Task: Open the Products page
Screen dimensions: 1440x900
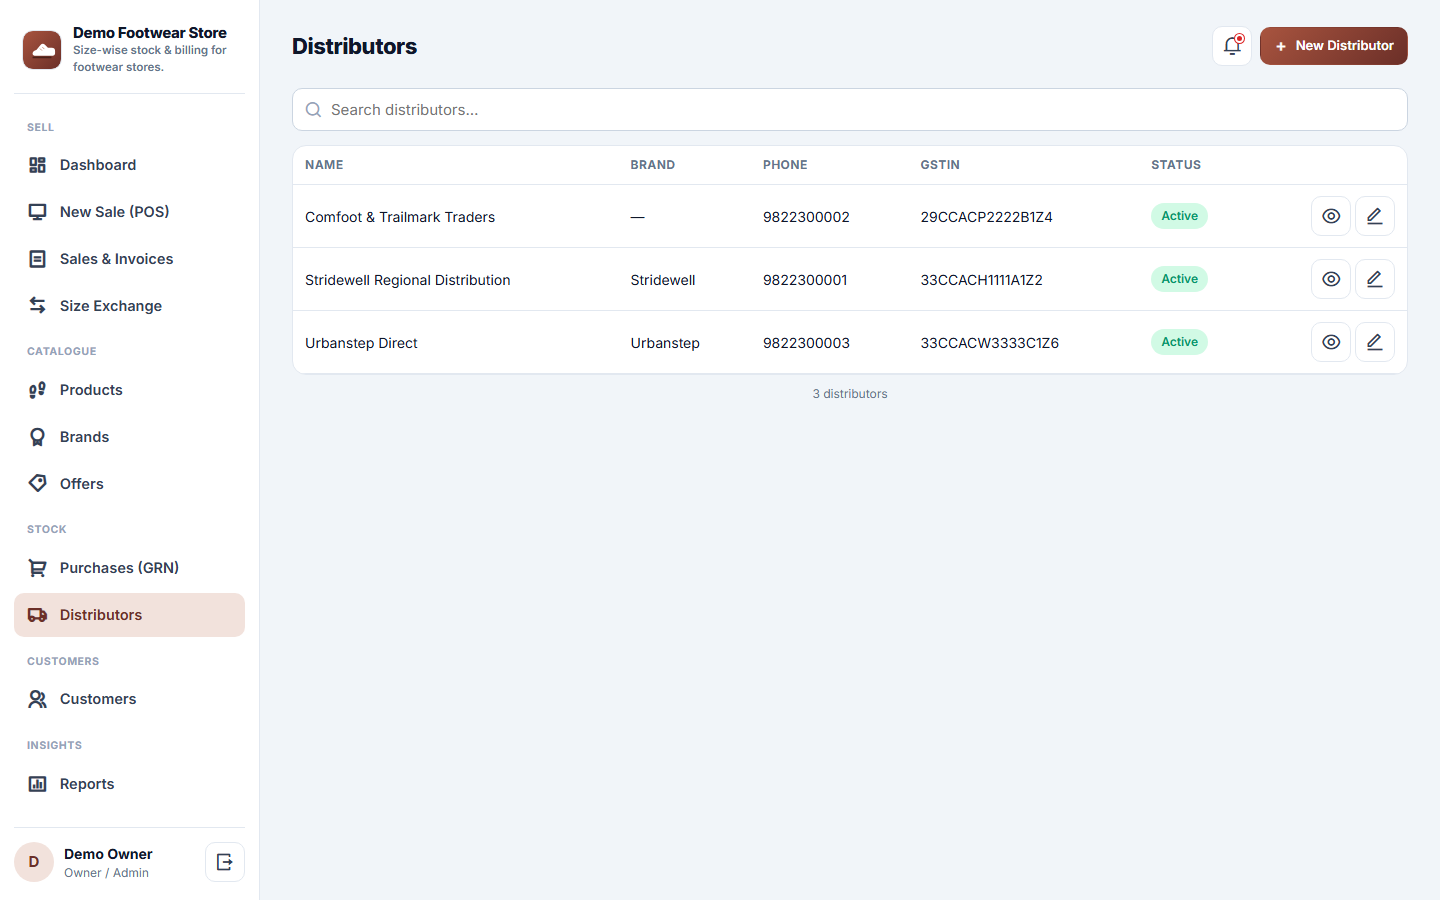Action: [x=129, y=390]
